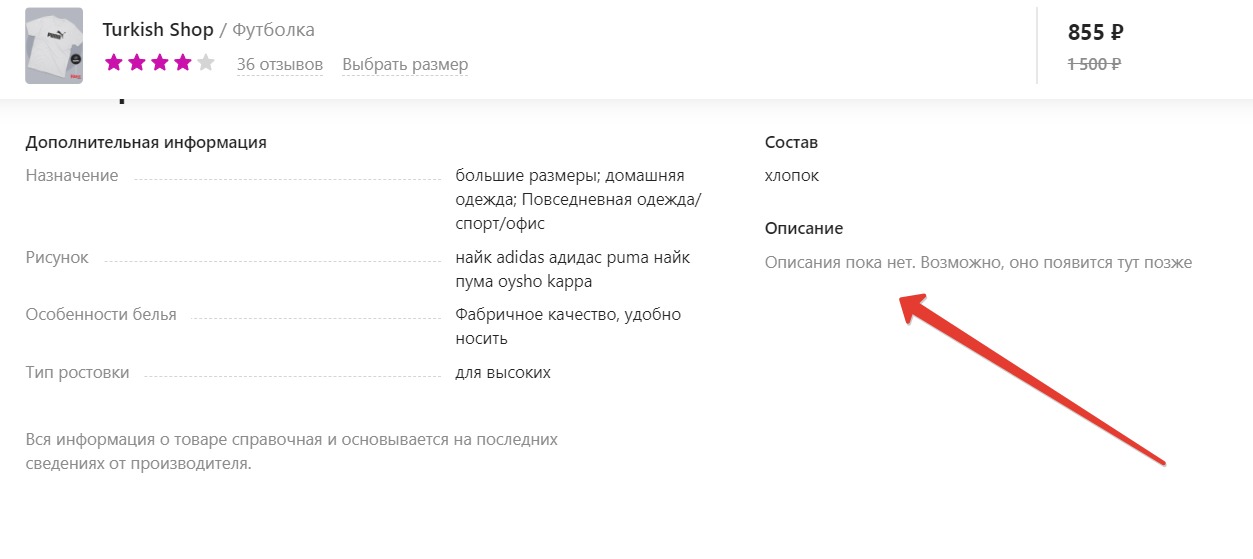This screenshot has width=1253, height=559.
Task: Open the Выбрать размер size selector
Action: point(405,65)
